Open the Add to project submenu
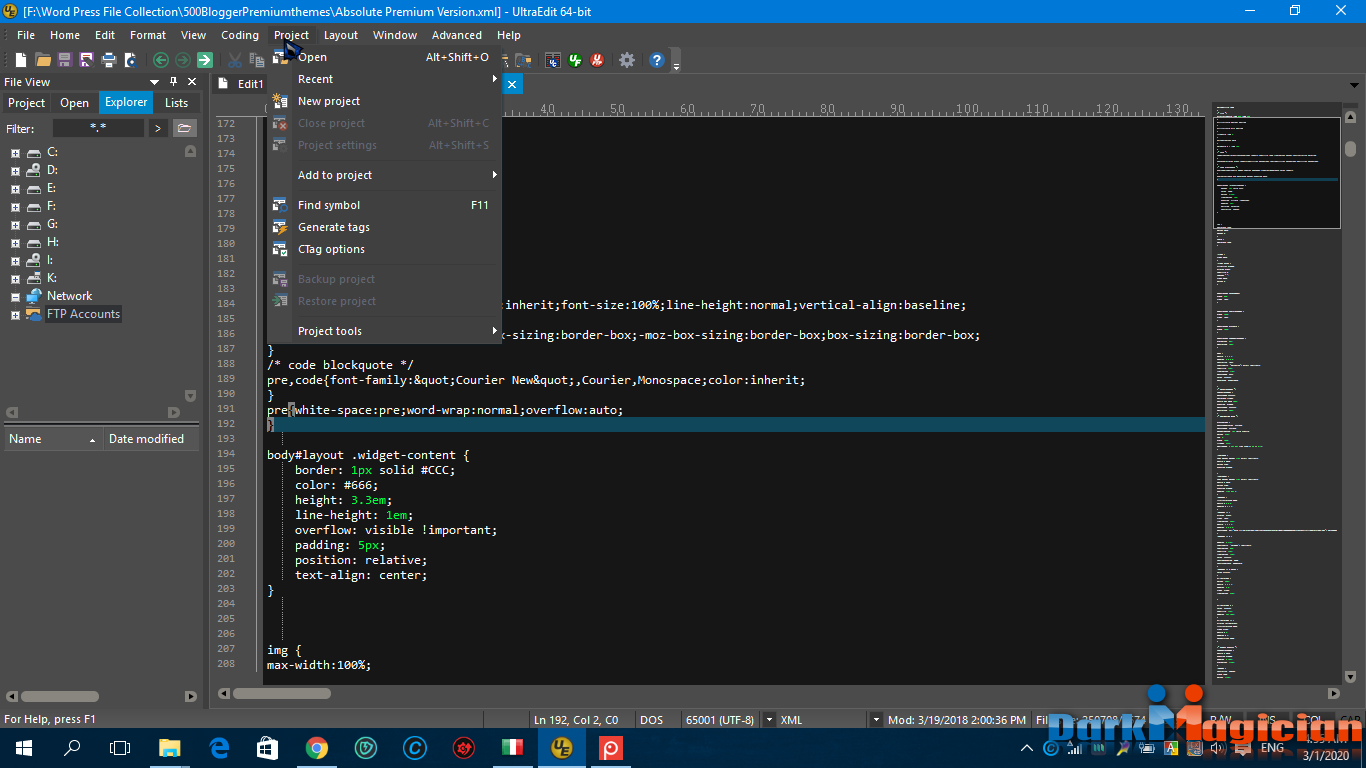 [x=384, y=175]
